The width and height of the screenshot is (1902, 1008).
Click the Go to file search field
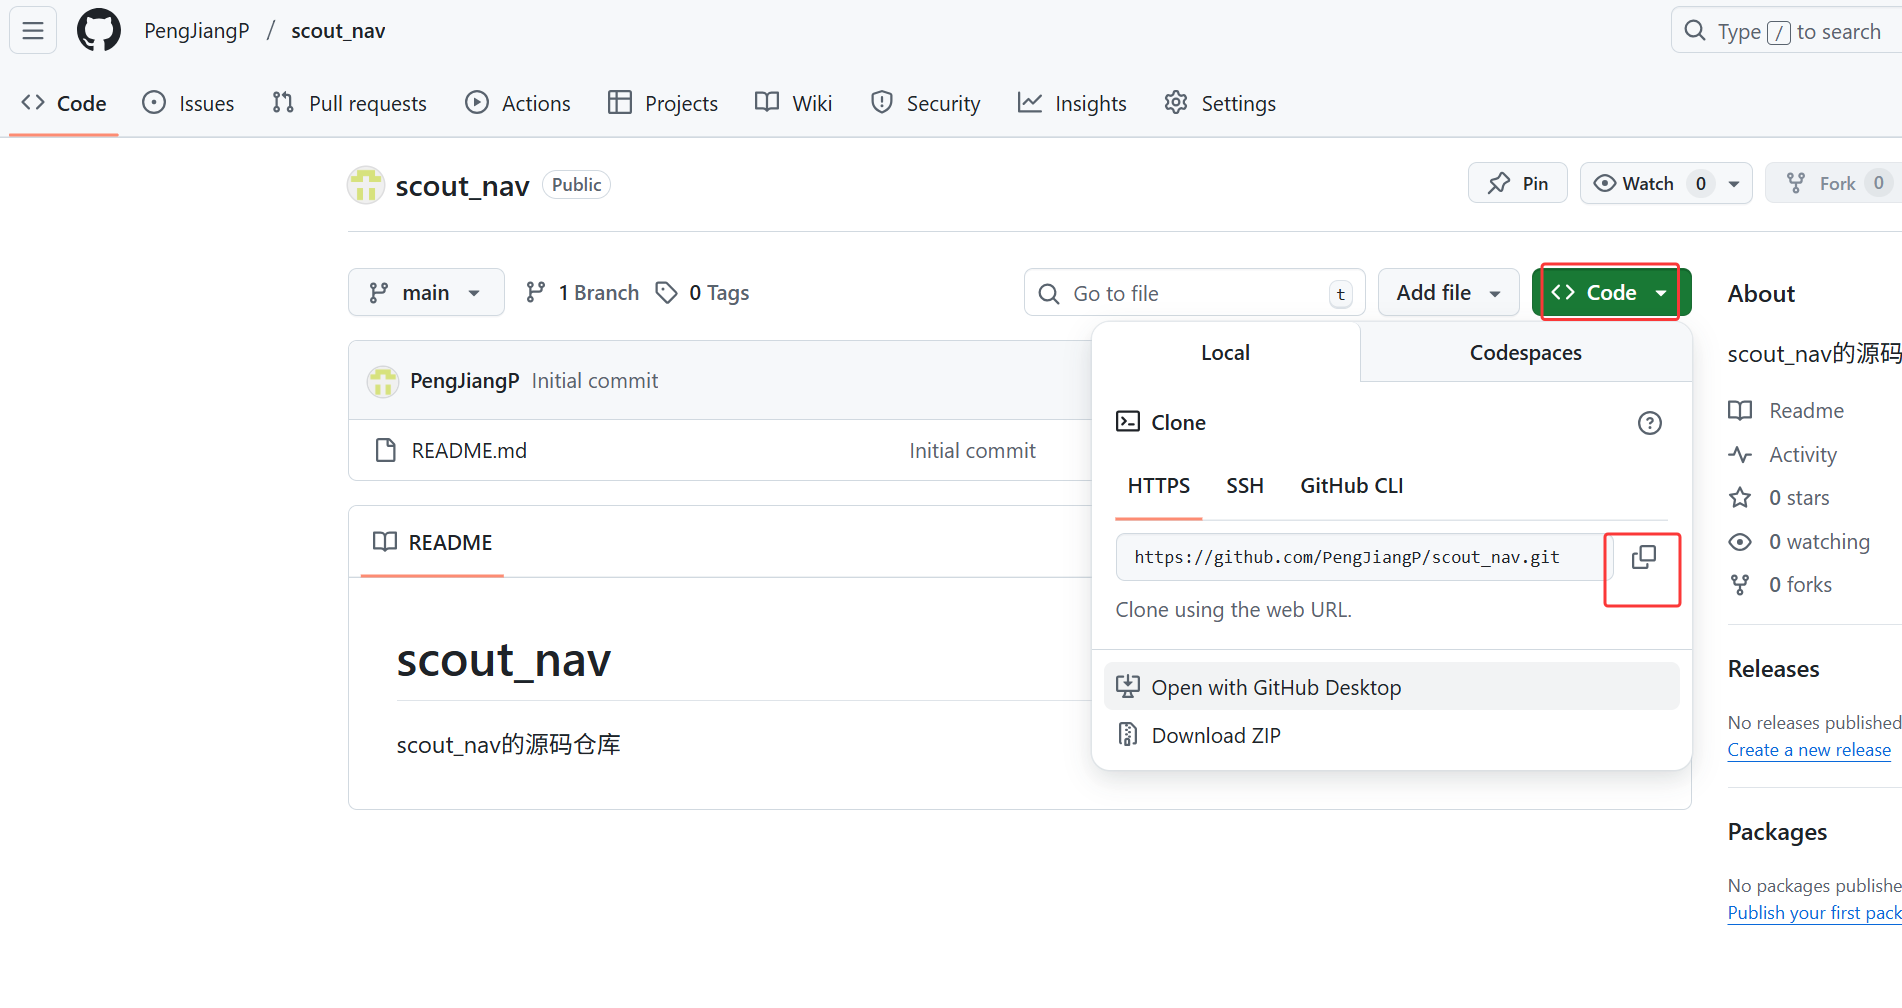point(1195,293)
